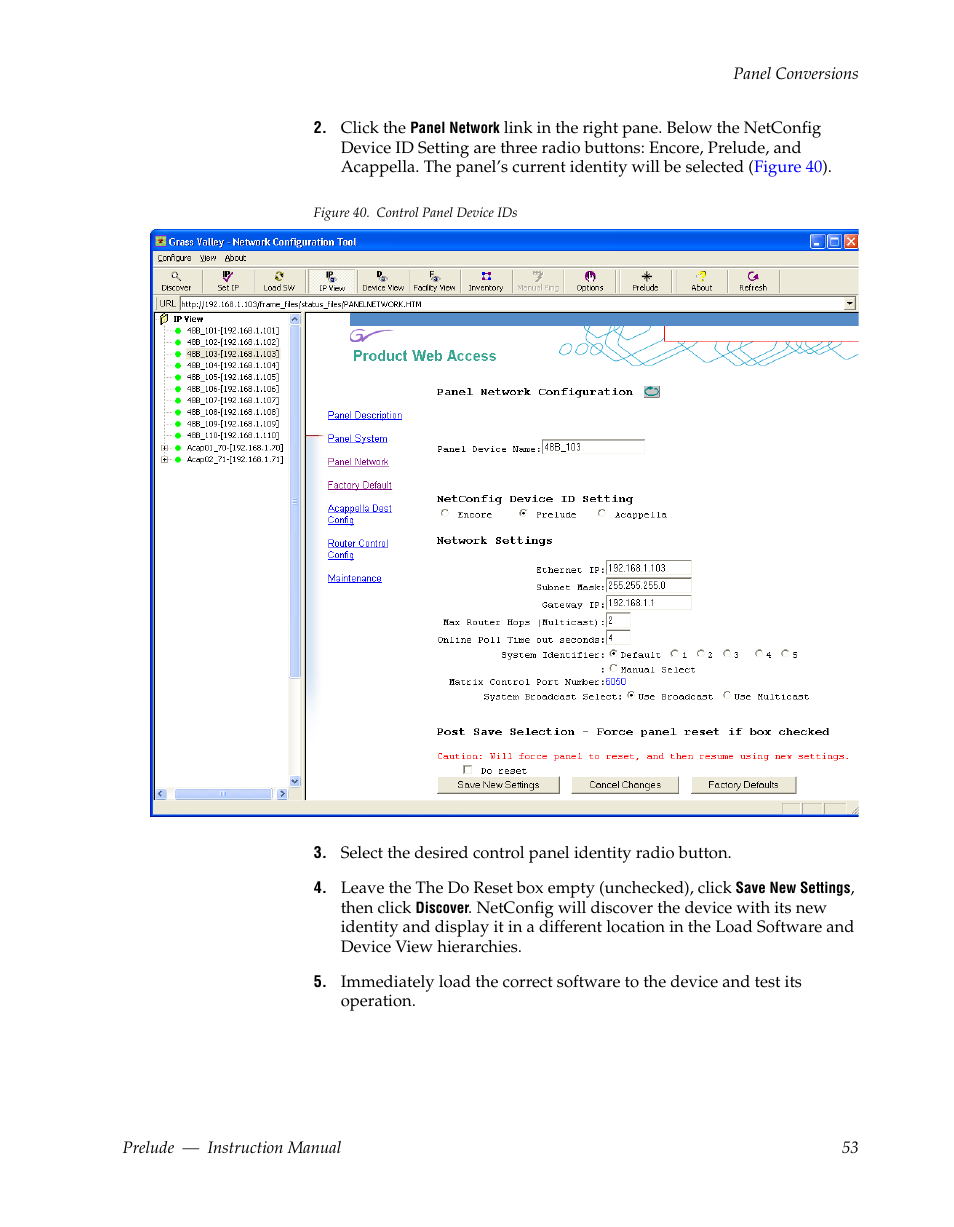954x1227 pixels.
Task: Select the Default system identifier radio button
Action: pos(613,654)
